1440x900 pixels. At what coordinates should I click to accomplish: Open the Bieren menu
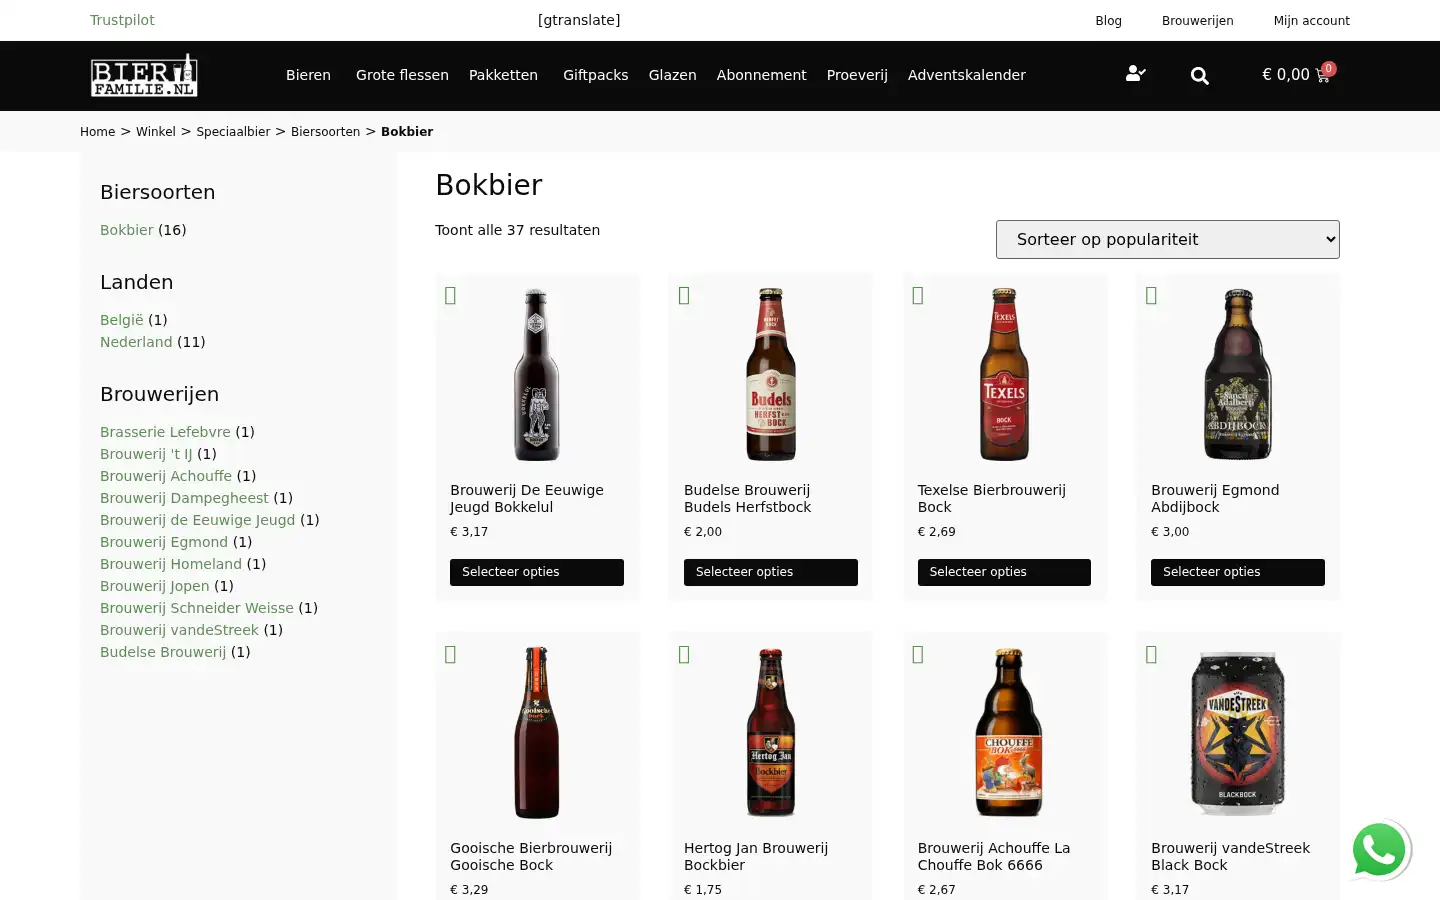(308, 75)
